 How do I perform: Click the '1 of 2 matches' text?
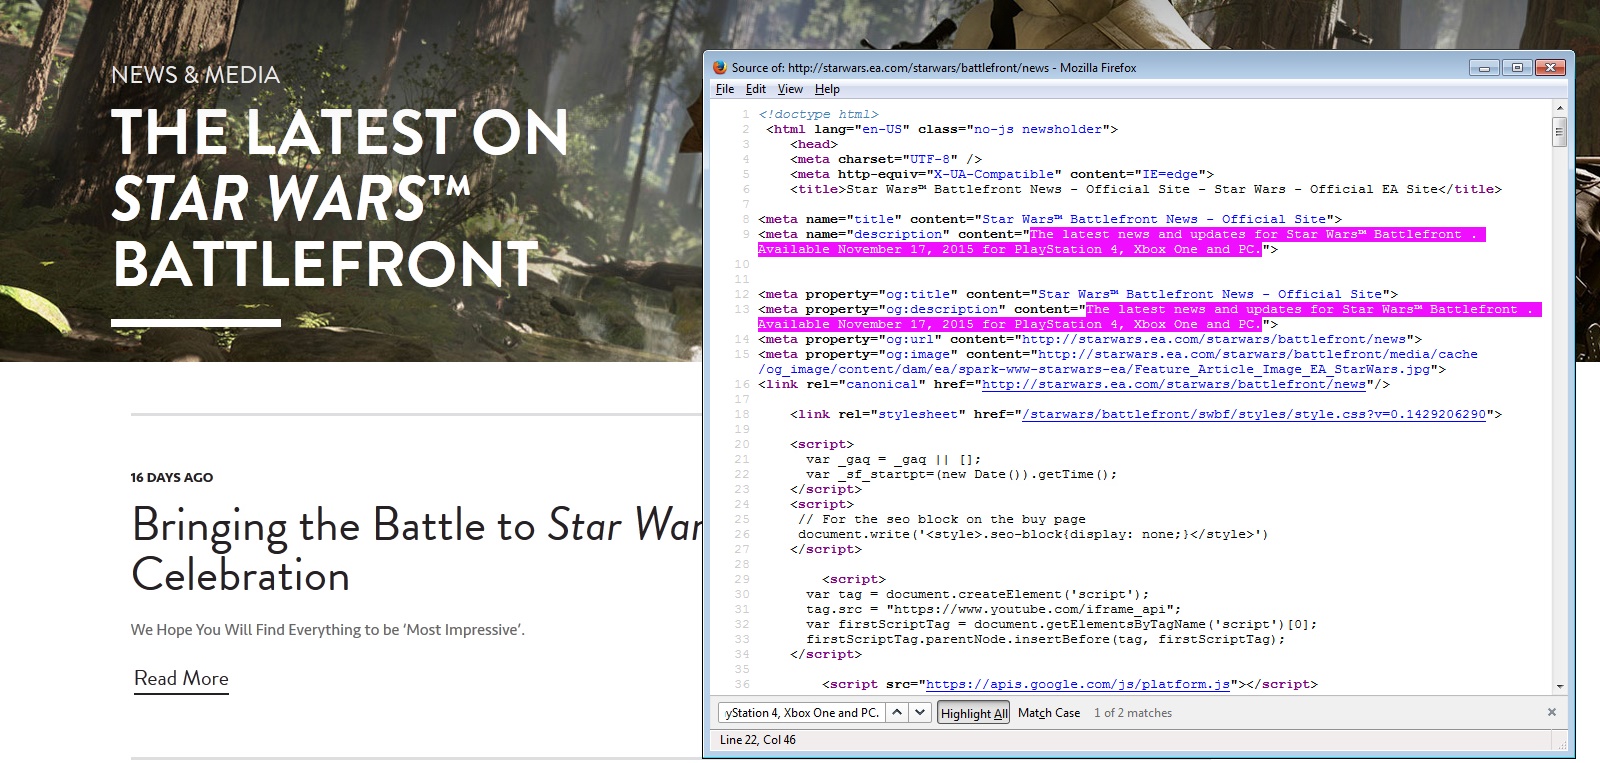pos(1133,713)
